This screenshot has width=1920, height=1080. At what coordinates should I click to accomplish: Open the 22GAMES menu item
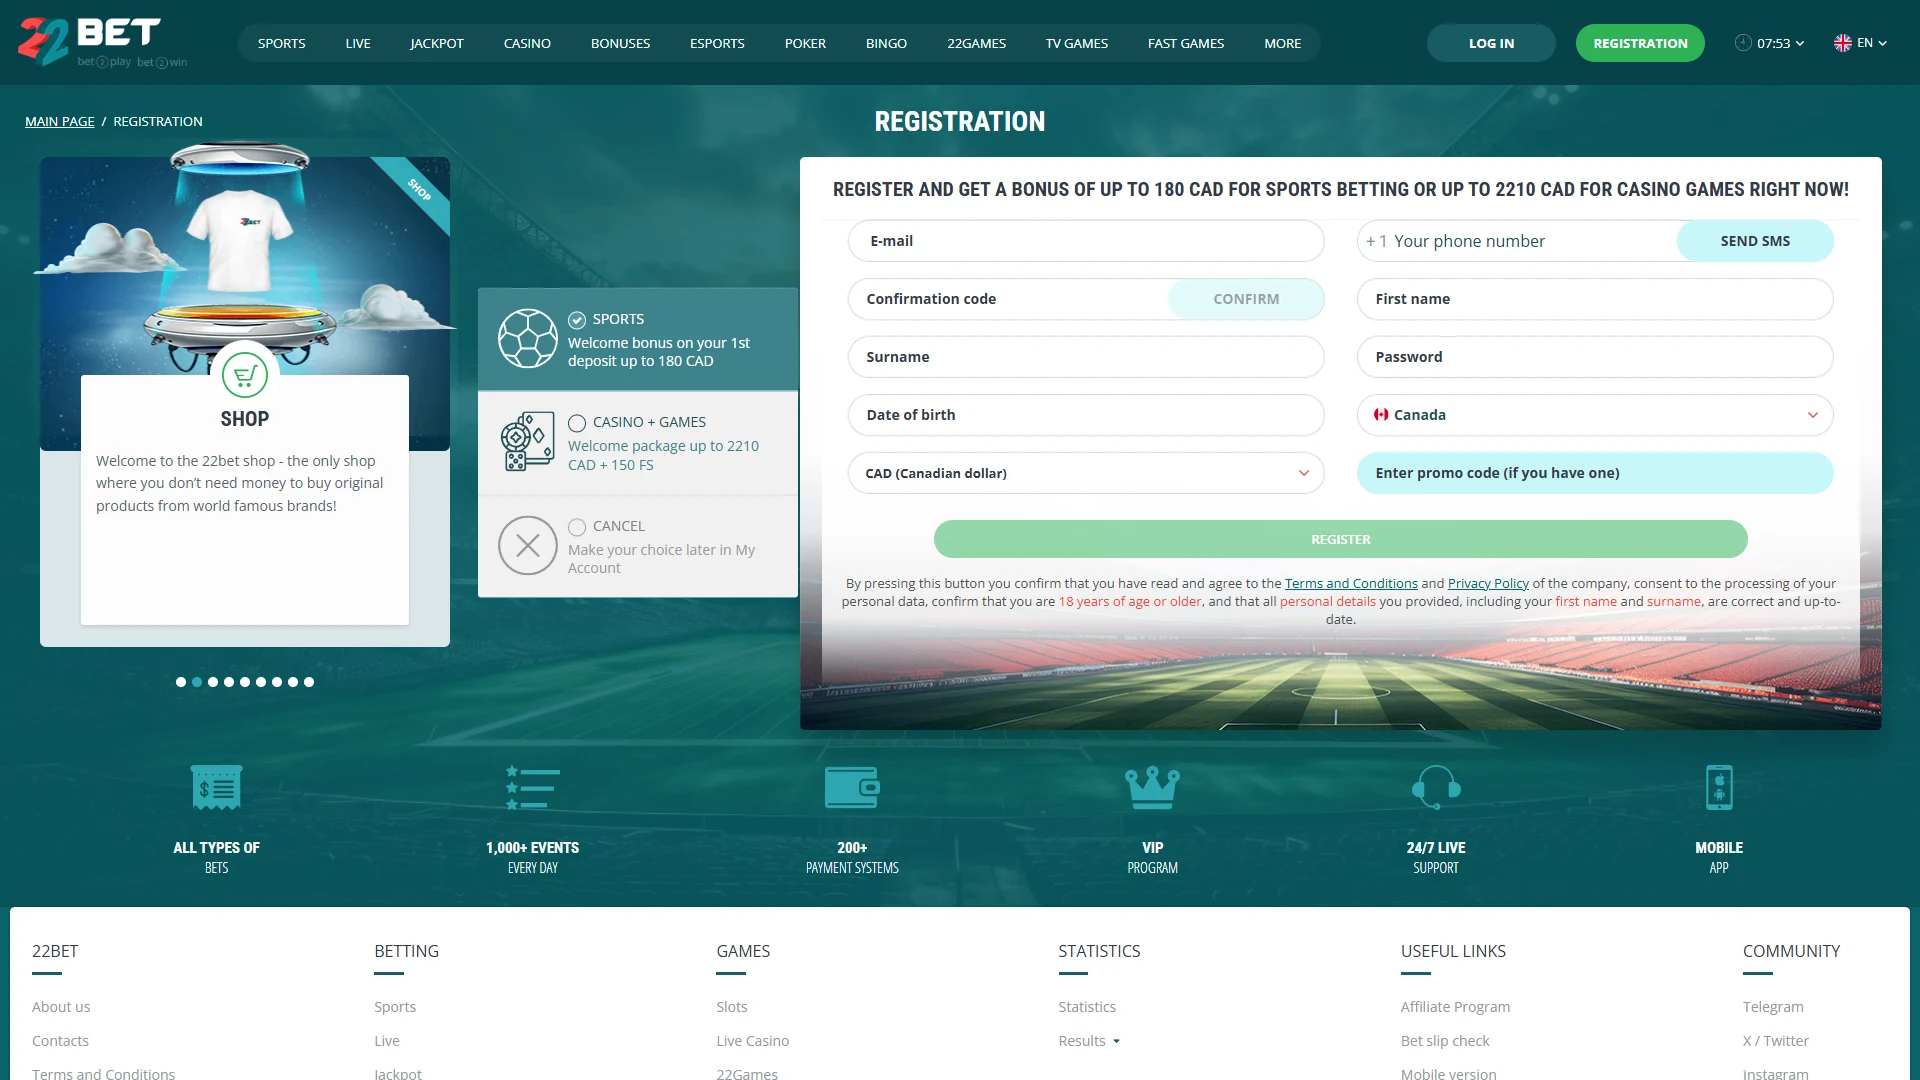[x=977, y=43]
